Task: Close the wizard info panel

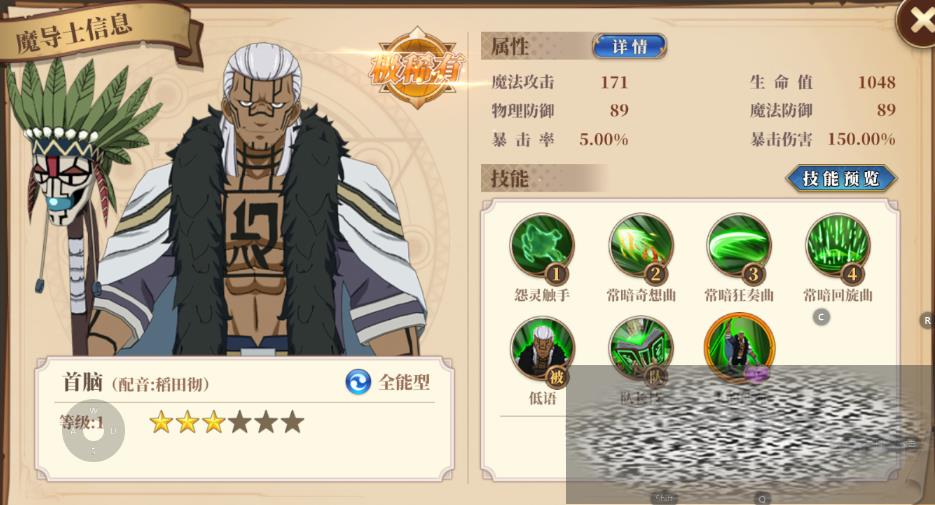Action: [919, 21]
